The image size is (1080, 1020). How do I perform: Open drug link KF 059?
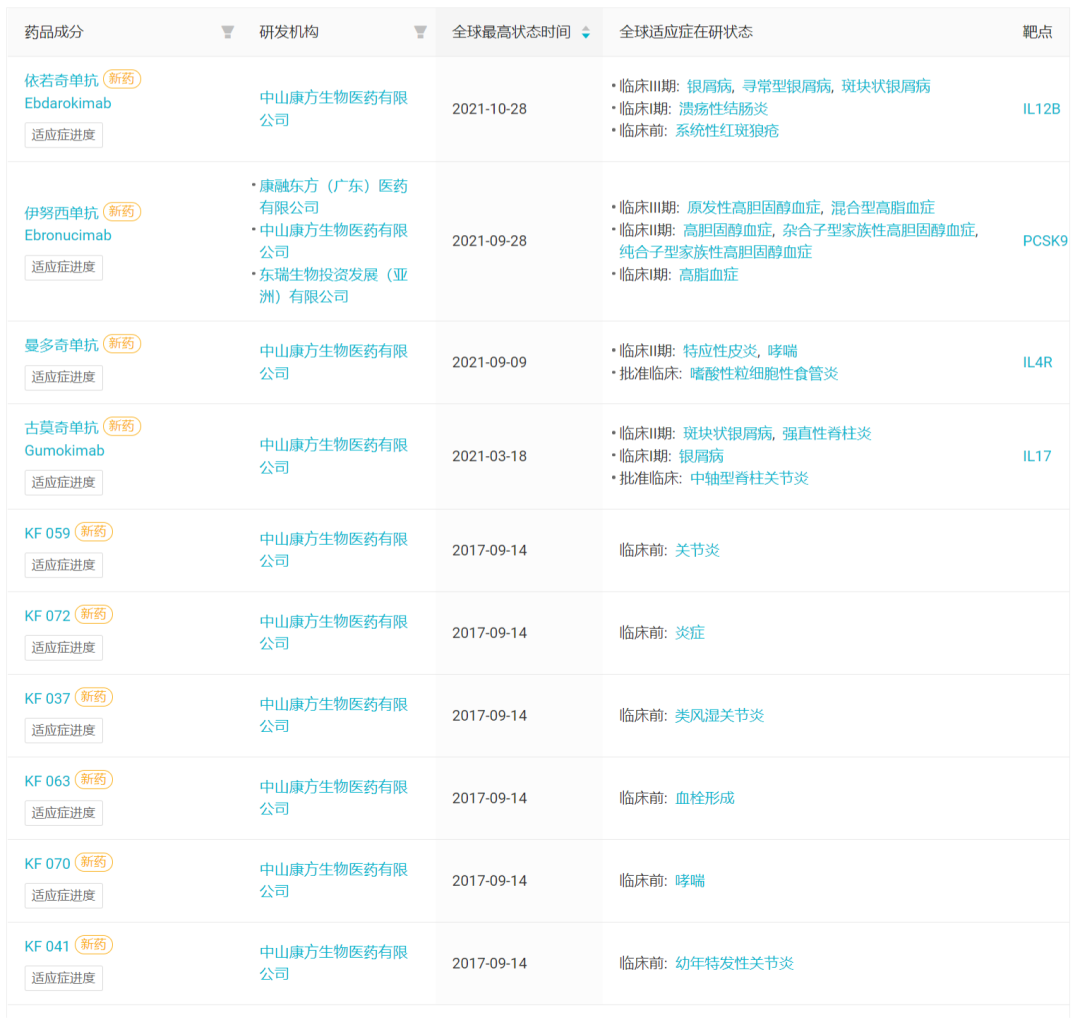coord(47,533)
